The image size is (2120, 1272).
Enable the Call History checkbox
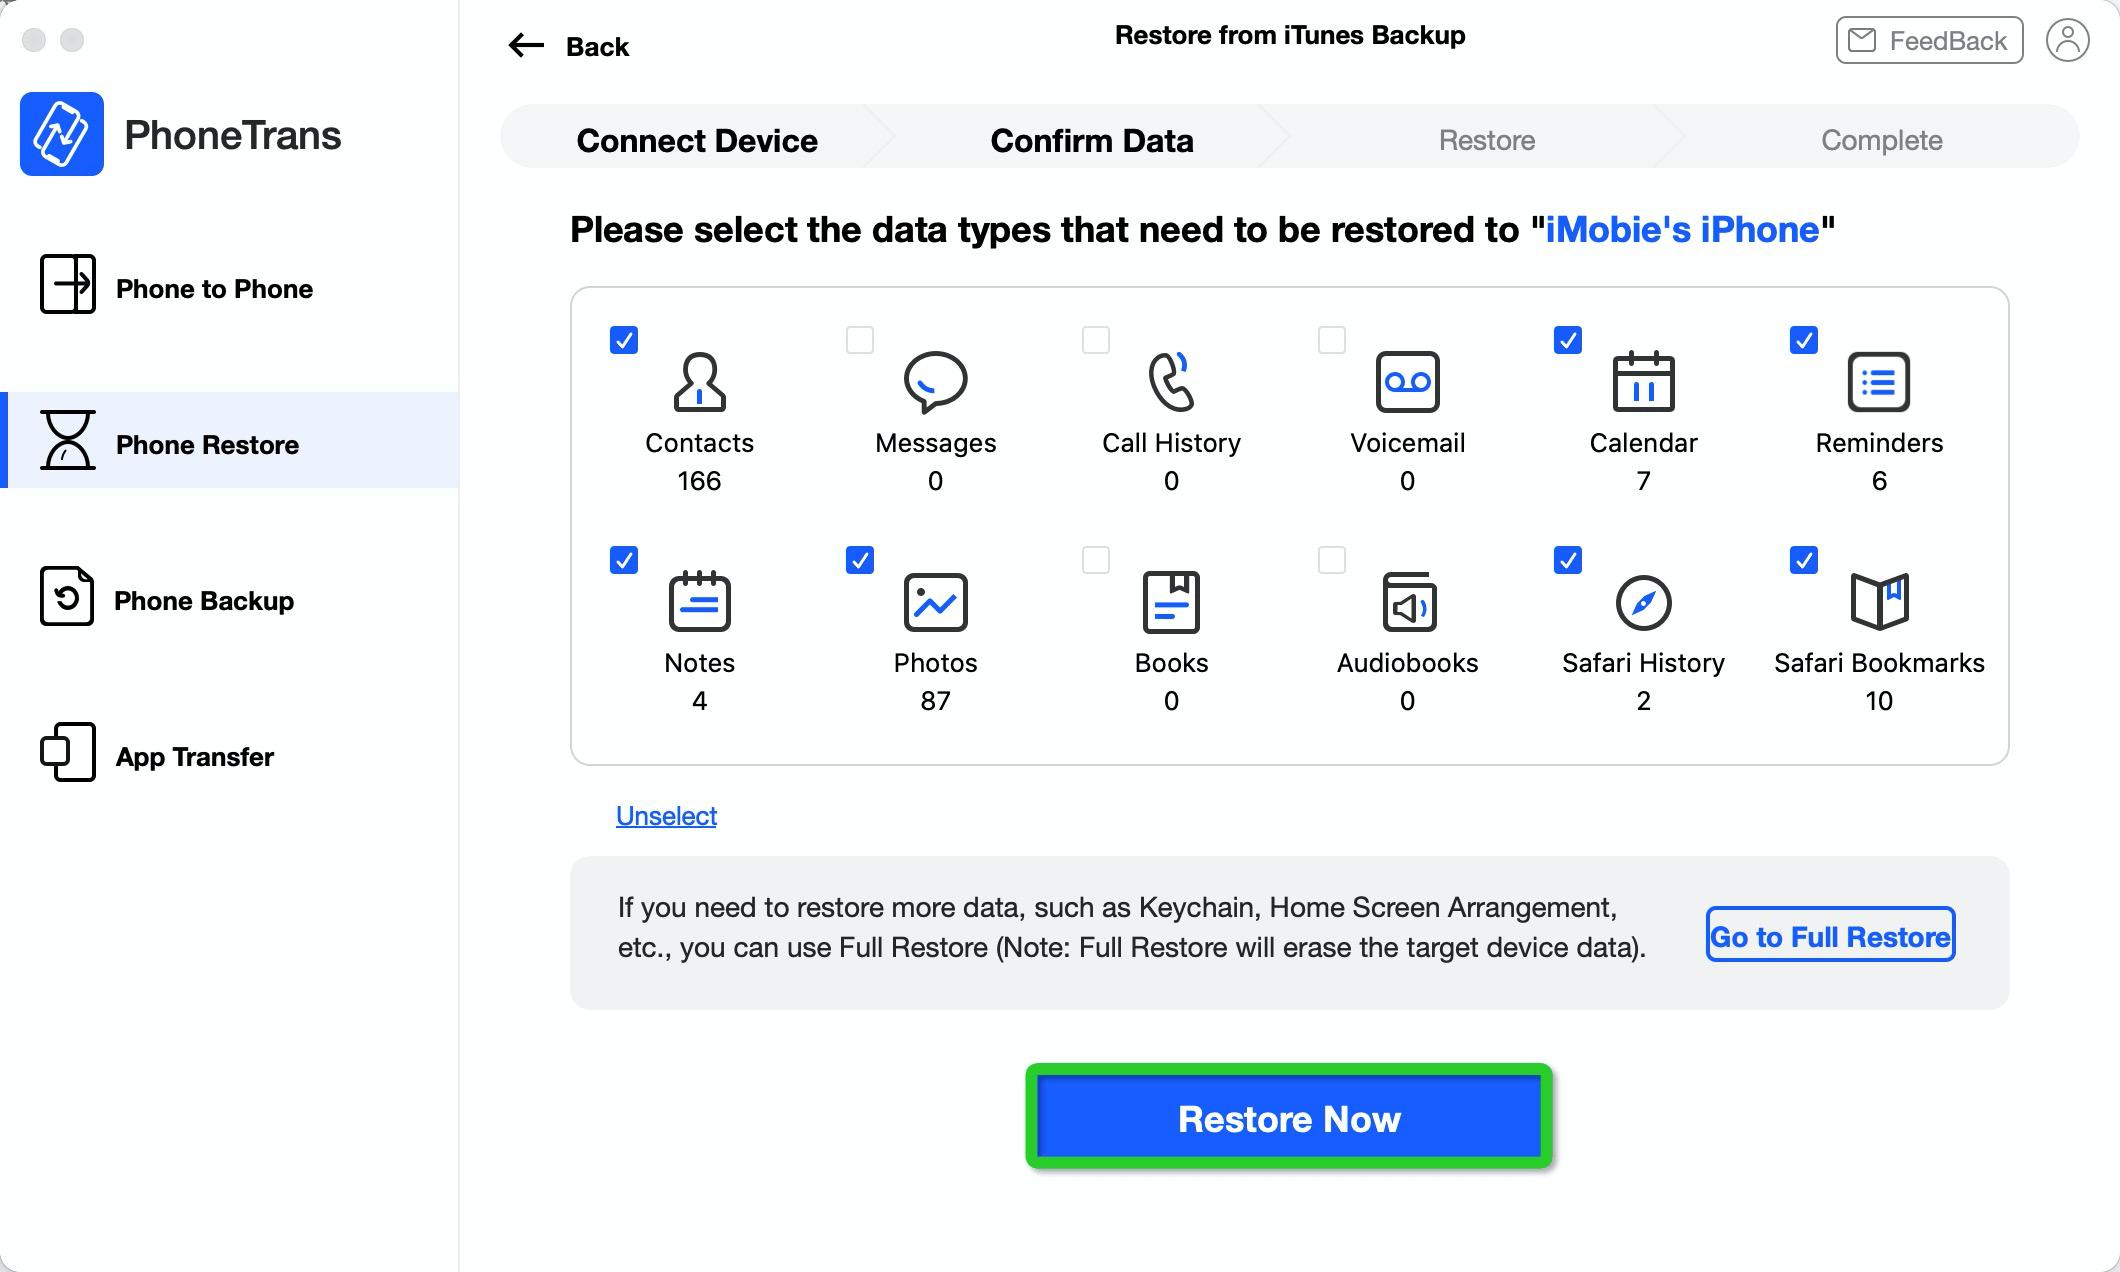pos(1095,340)
